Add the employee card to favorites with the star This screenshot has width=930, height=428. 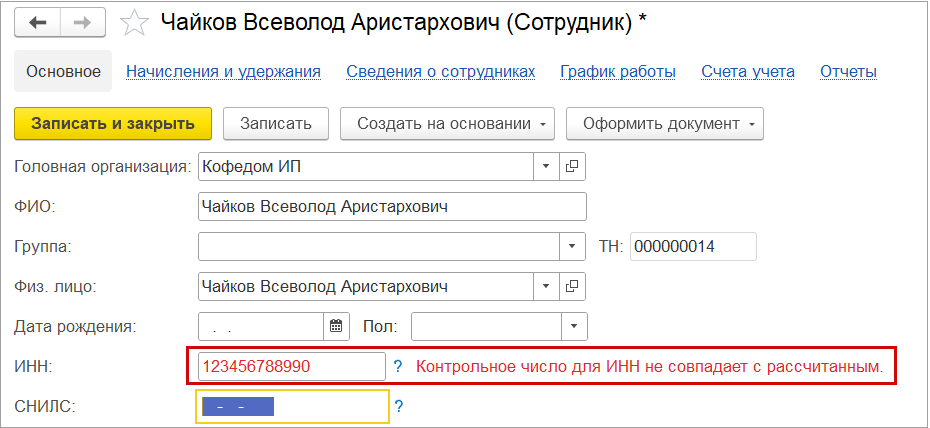pos(133,23)
